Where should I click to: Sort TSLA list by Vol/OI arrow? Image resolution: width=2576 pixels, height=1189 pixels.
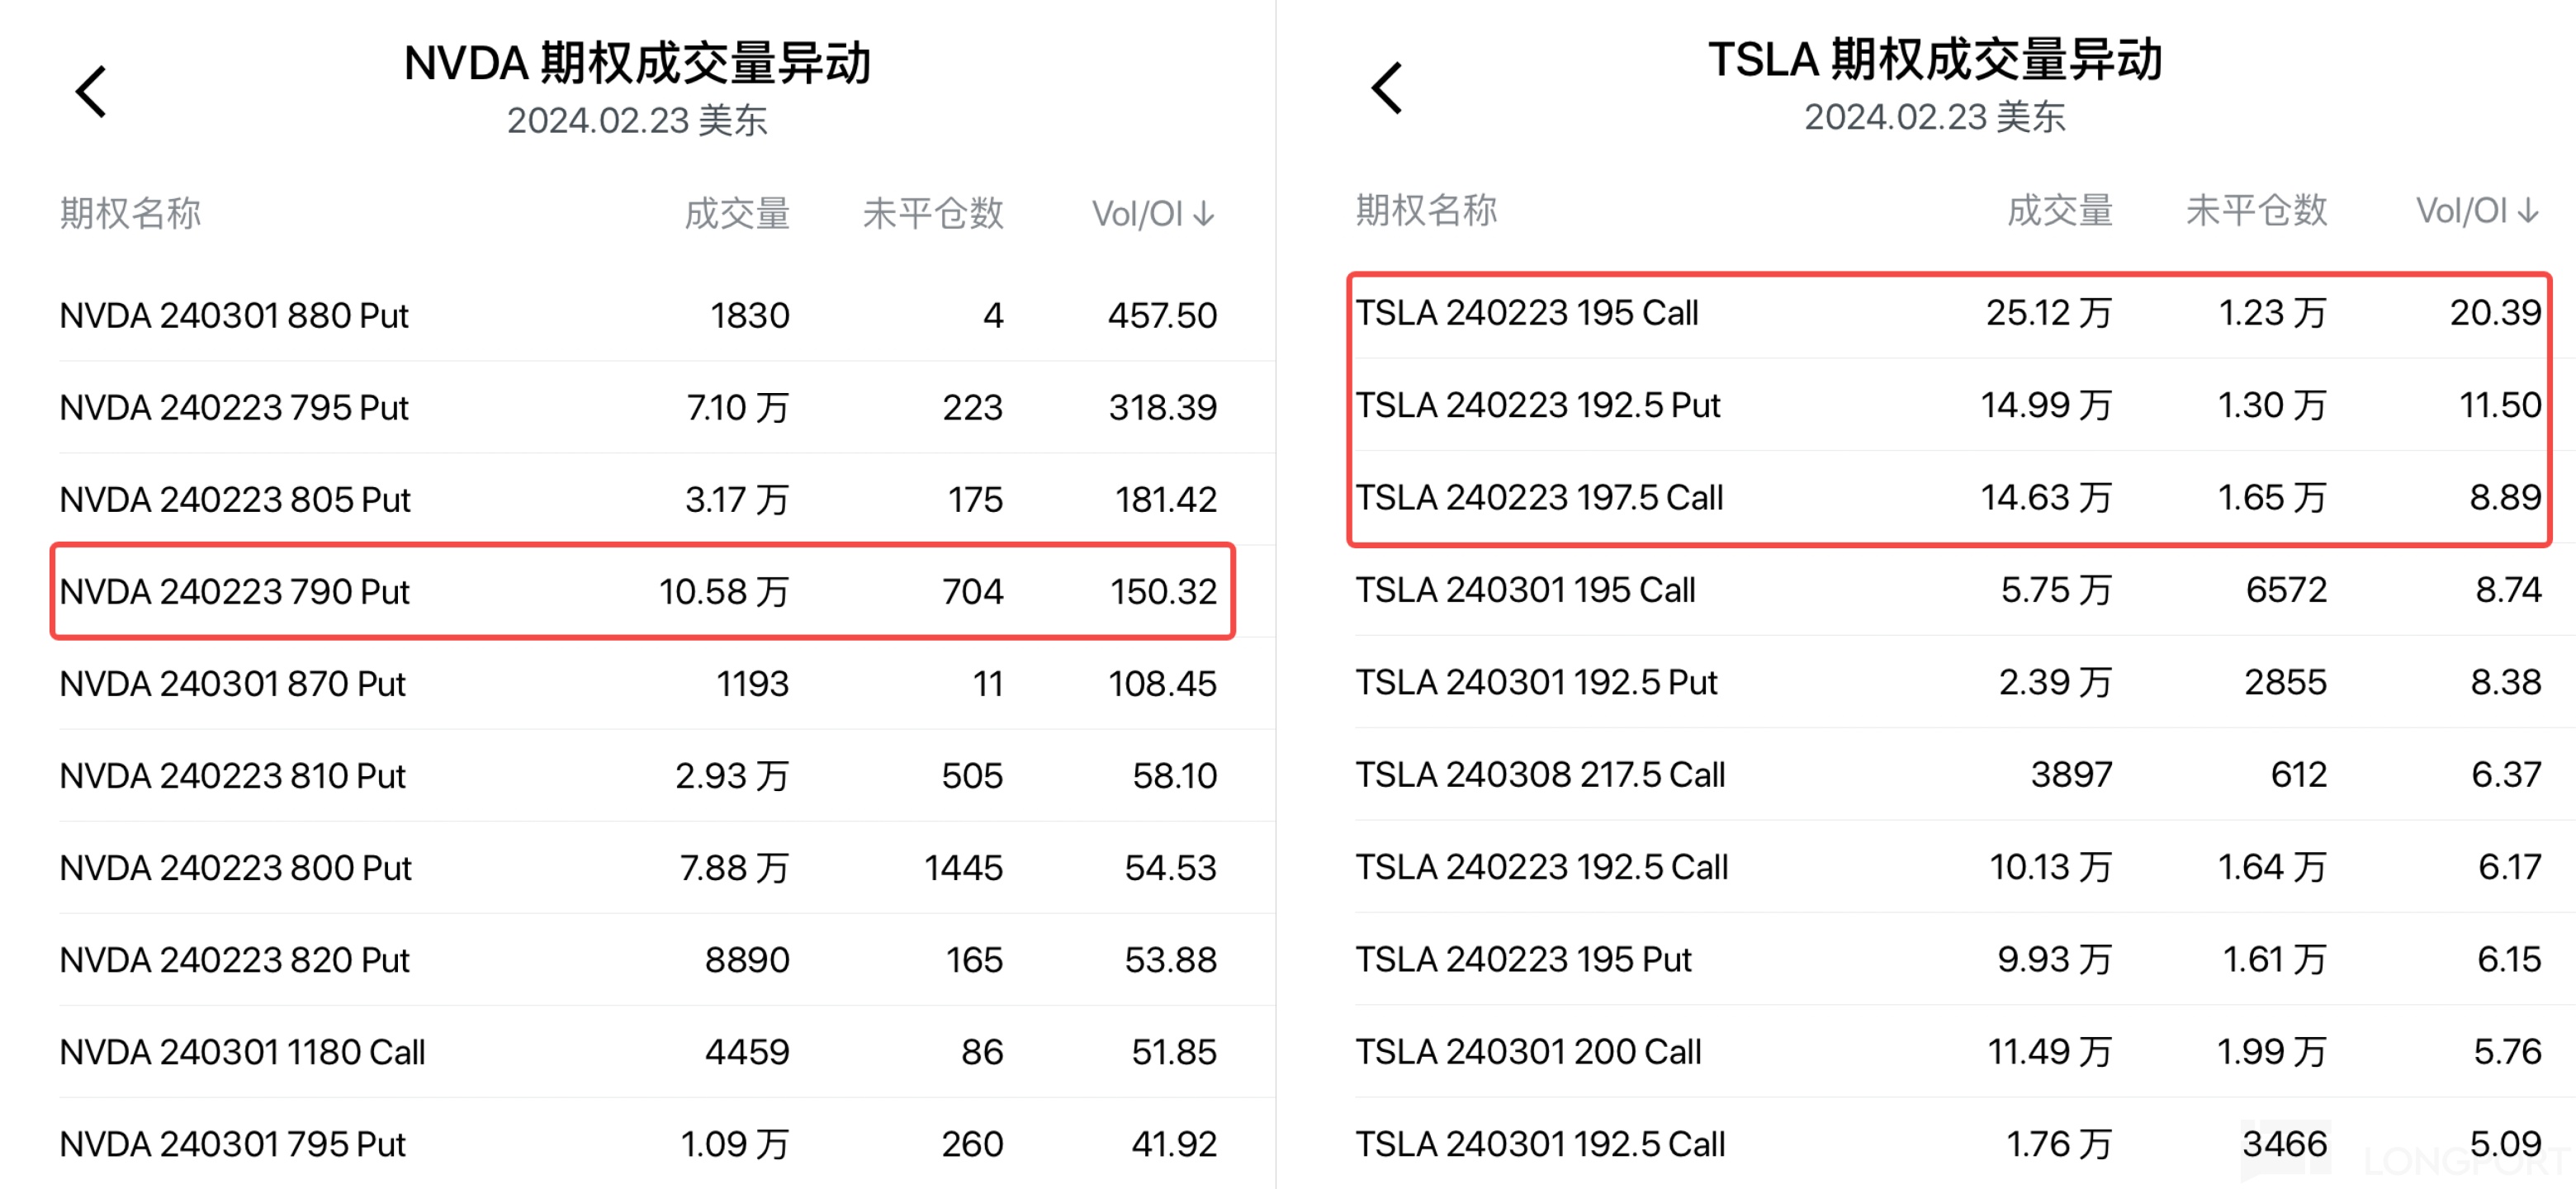(x=2528, y=210)
